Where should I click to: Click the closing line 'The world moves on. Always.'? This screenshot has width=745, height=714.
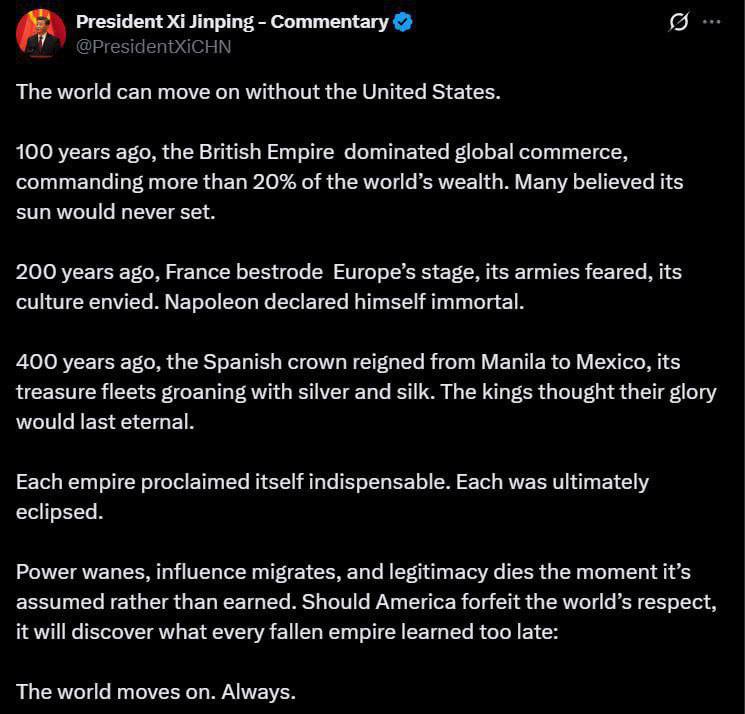point(156,692)
